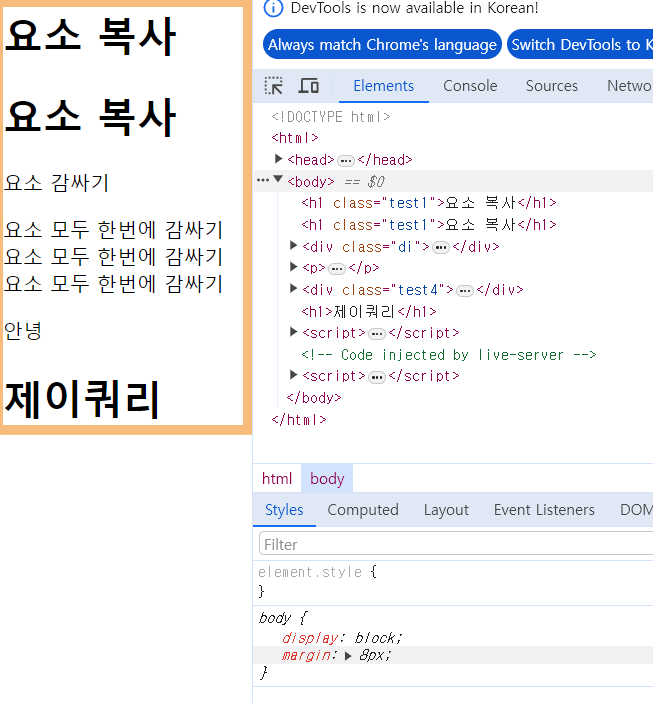Image resolution: width=653 pixels, height=703 pixels.
Task: Click ellipsis badge inside div class di
Action: 441,247
